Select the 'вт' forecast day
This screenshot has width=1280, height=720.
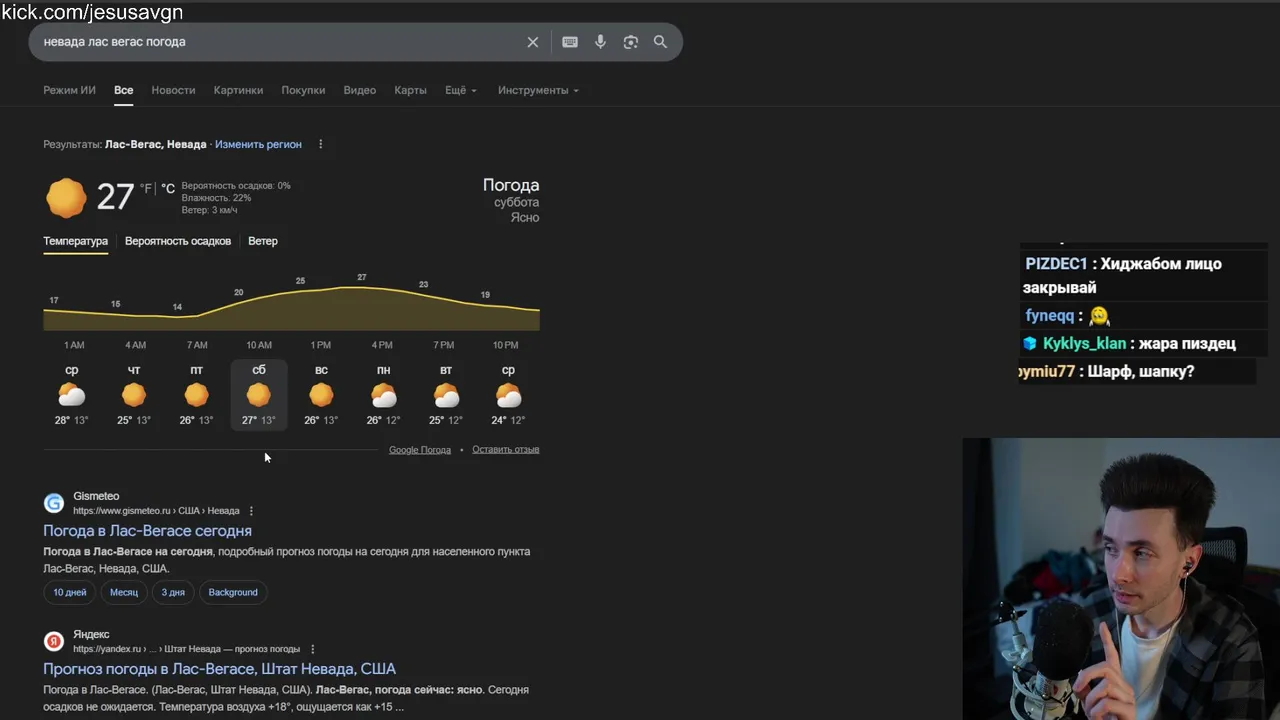pyautogui.click(x=446, y=395)
